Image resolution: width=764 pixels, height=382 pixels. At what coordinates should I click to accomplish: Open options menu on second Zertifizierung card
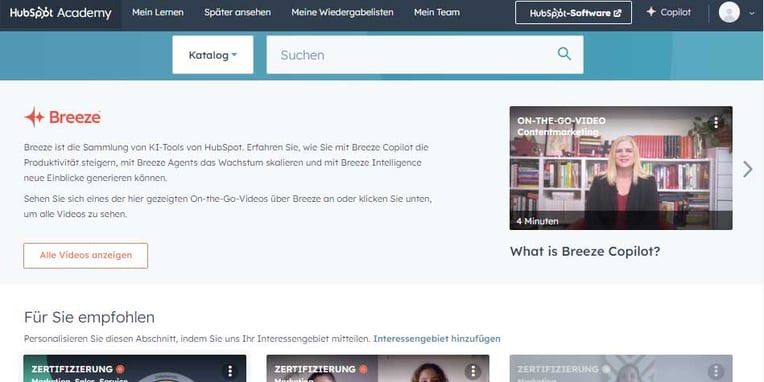[x=473, y=372]
